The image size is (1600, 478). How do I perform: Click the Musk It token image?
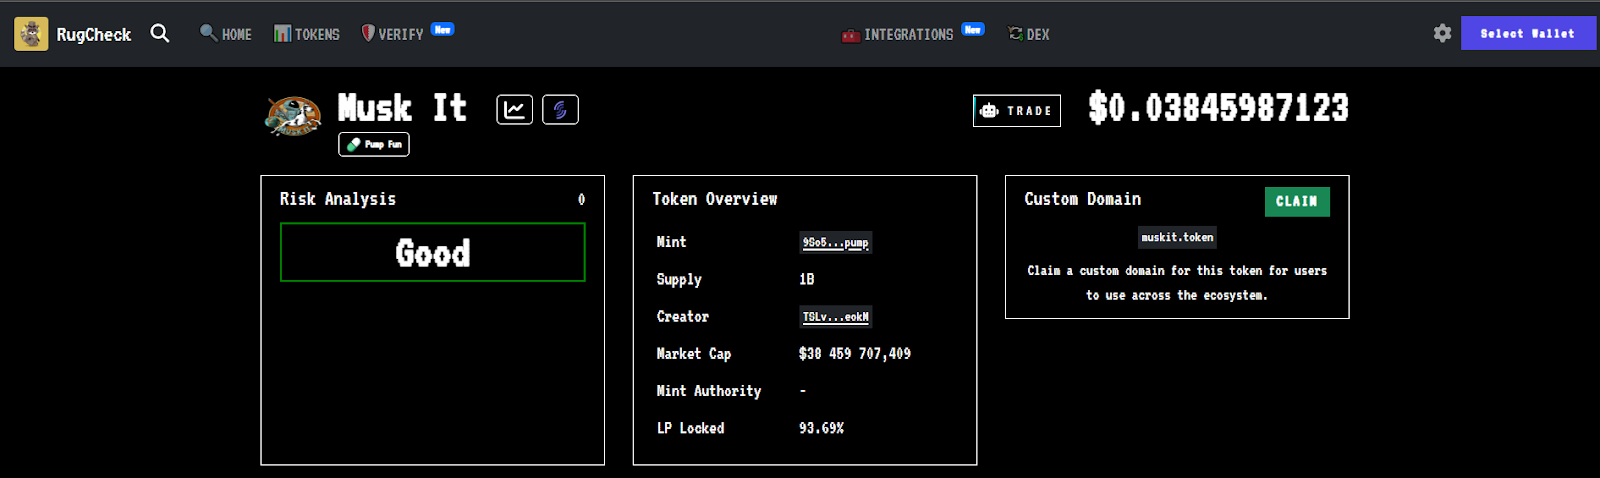293,116
